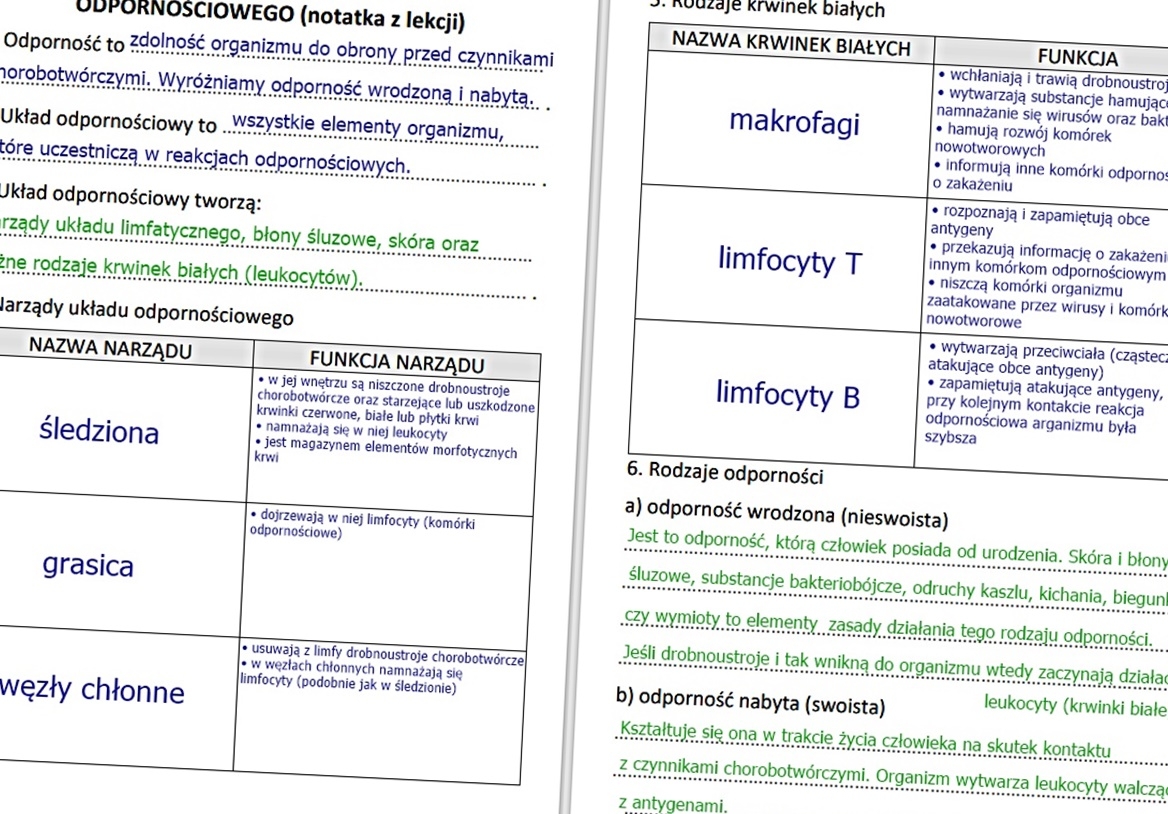Click the thymus function text about maturing lymphocytes

[x=361, y=525]
